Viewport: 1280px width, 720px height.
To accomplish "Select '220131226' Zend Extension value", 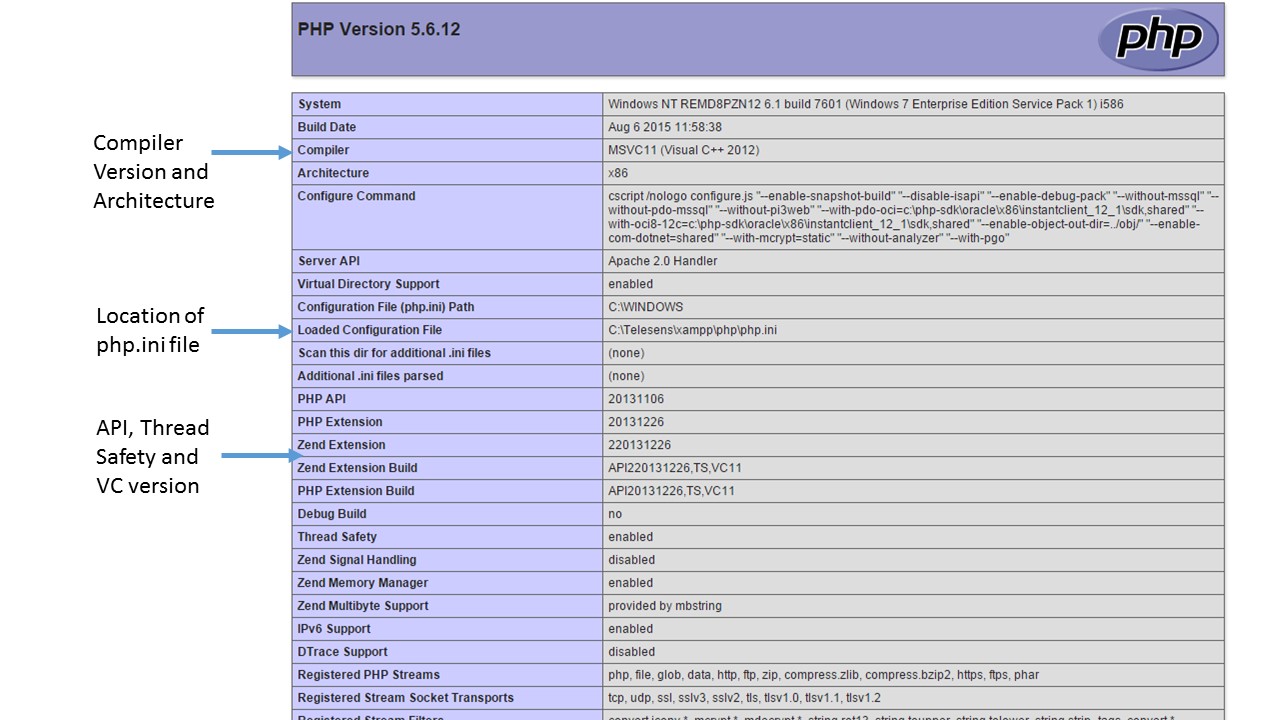I will pos(640,445).
